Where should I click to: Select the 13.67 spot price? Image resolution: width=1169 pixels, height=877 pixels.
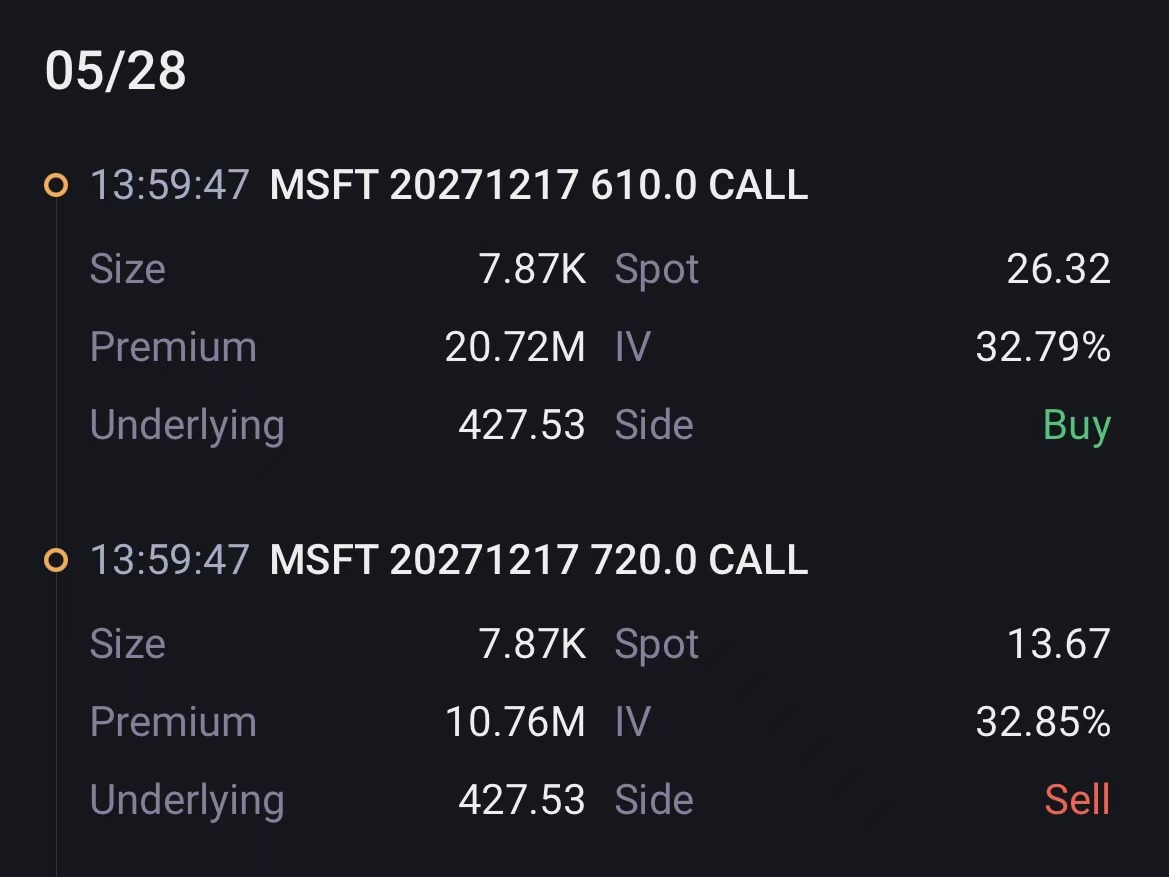[1059, 644]
